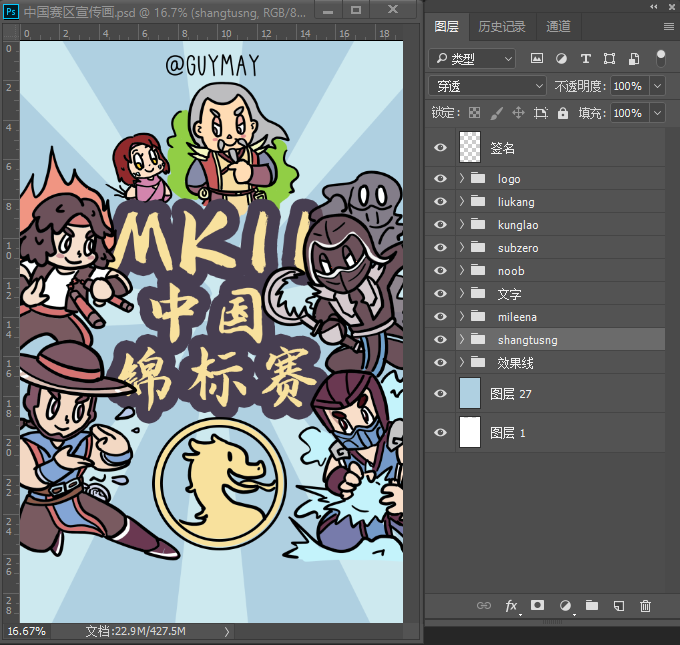Select the 效果线 group name
The width and height of the screenshot is (680, 645).
tap(515, 363)
